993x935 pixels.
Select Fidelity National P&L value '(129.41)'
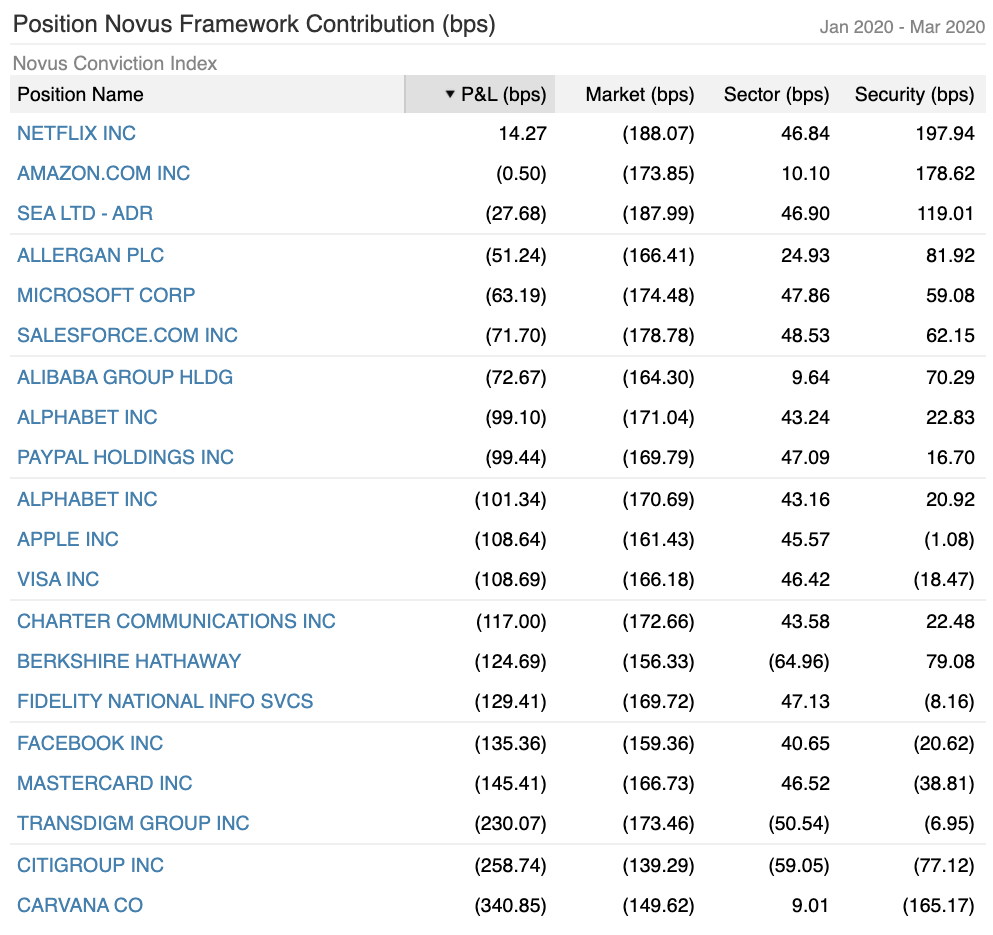pyautogui.click(x=510, y=701)
